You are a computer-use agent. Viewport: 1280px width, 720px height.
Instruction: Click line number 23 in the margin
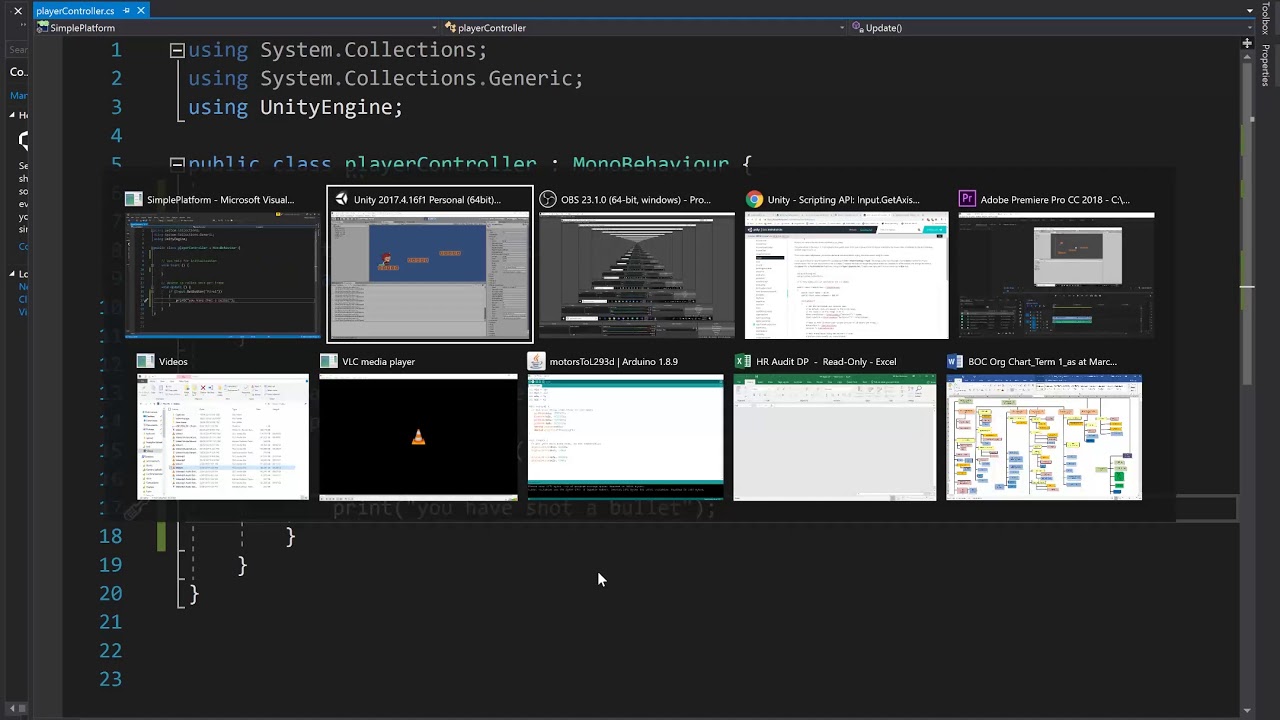(111, 679)
